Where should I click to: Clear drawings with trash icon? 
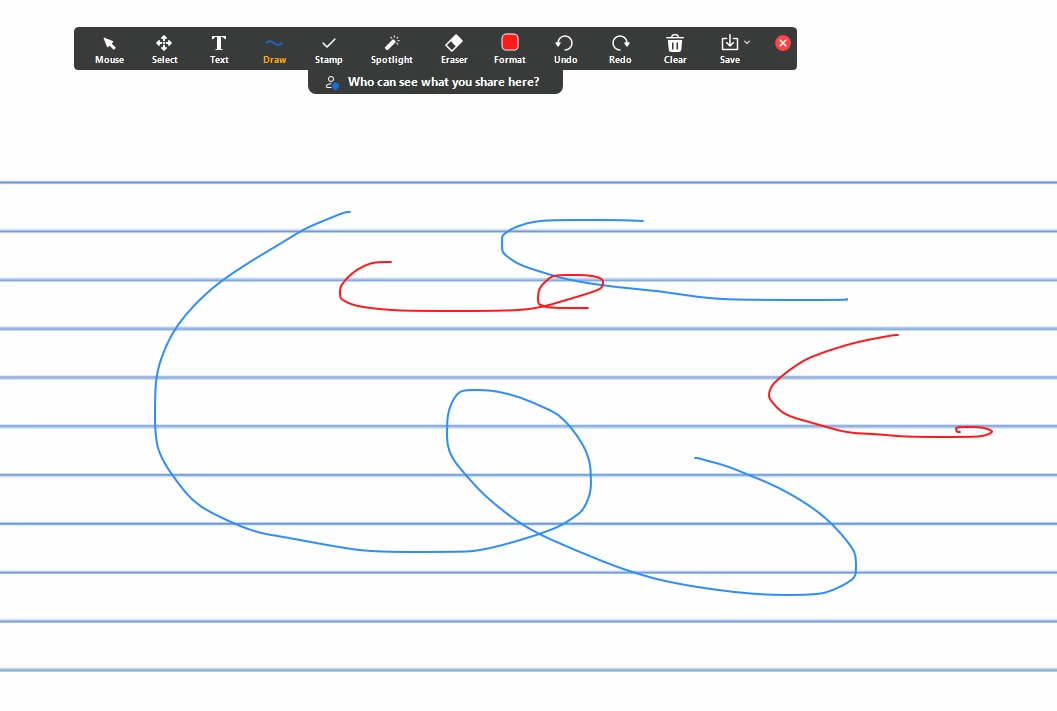pyautogui.click(x=675, y=49)
